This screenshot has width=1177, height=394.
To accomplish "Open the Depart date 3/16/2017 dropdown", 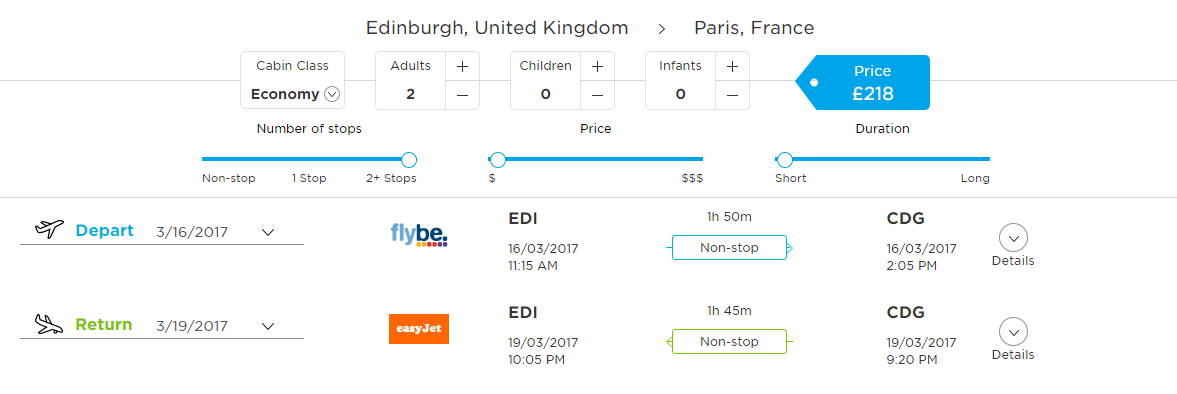I will (x=268, y=233).
